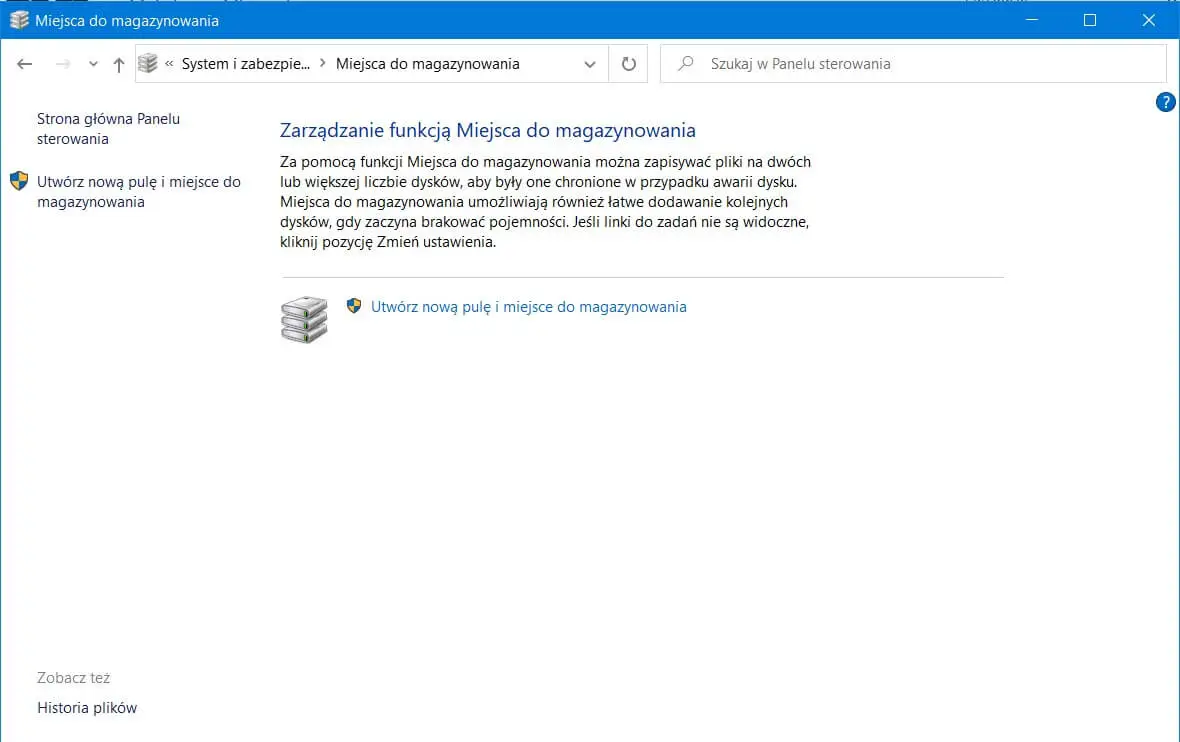This screenshot has height=742, width=1180.
Task: Expand the address bar history dropdown
Action: tap(589, 64)
